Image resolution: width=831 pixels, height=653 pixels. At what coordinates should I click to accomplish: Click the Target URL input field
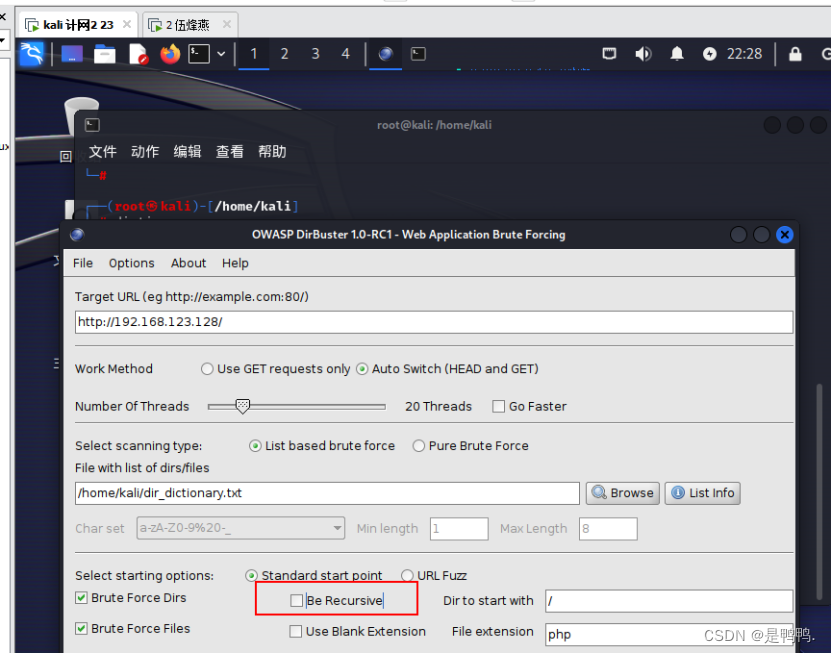(x=434, y=322)
